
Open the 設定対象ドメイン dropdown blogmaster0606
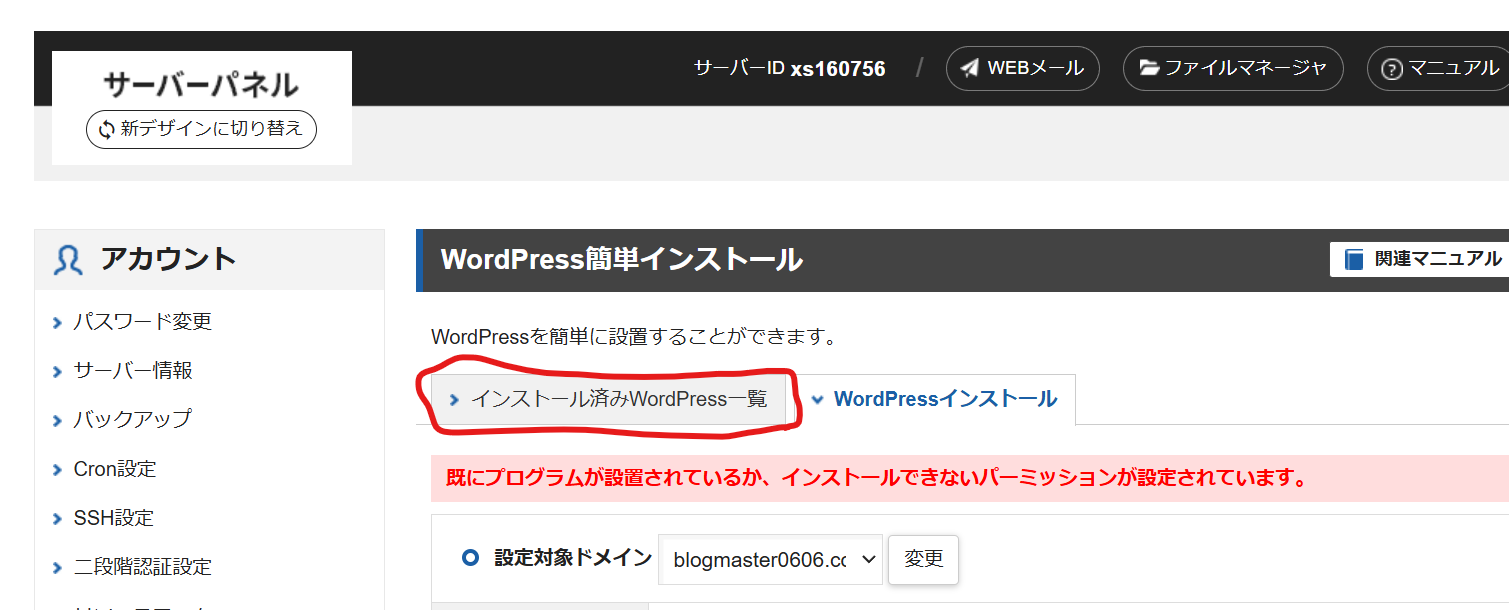[770, 559]
